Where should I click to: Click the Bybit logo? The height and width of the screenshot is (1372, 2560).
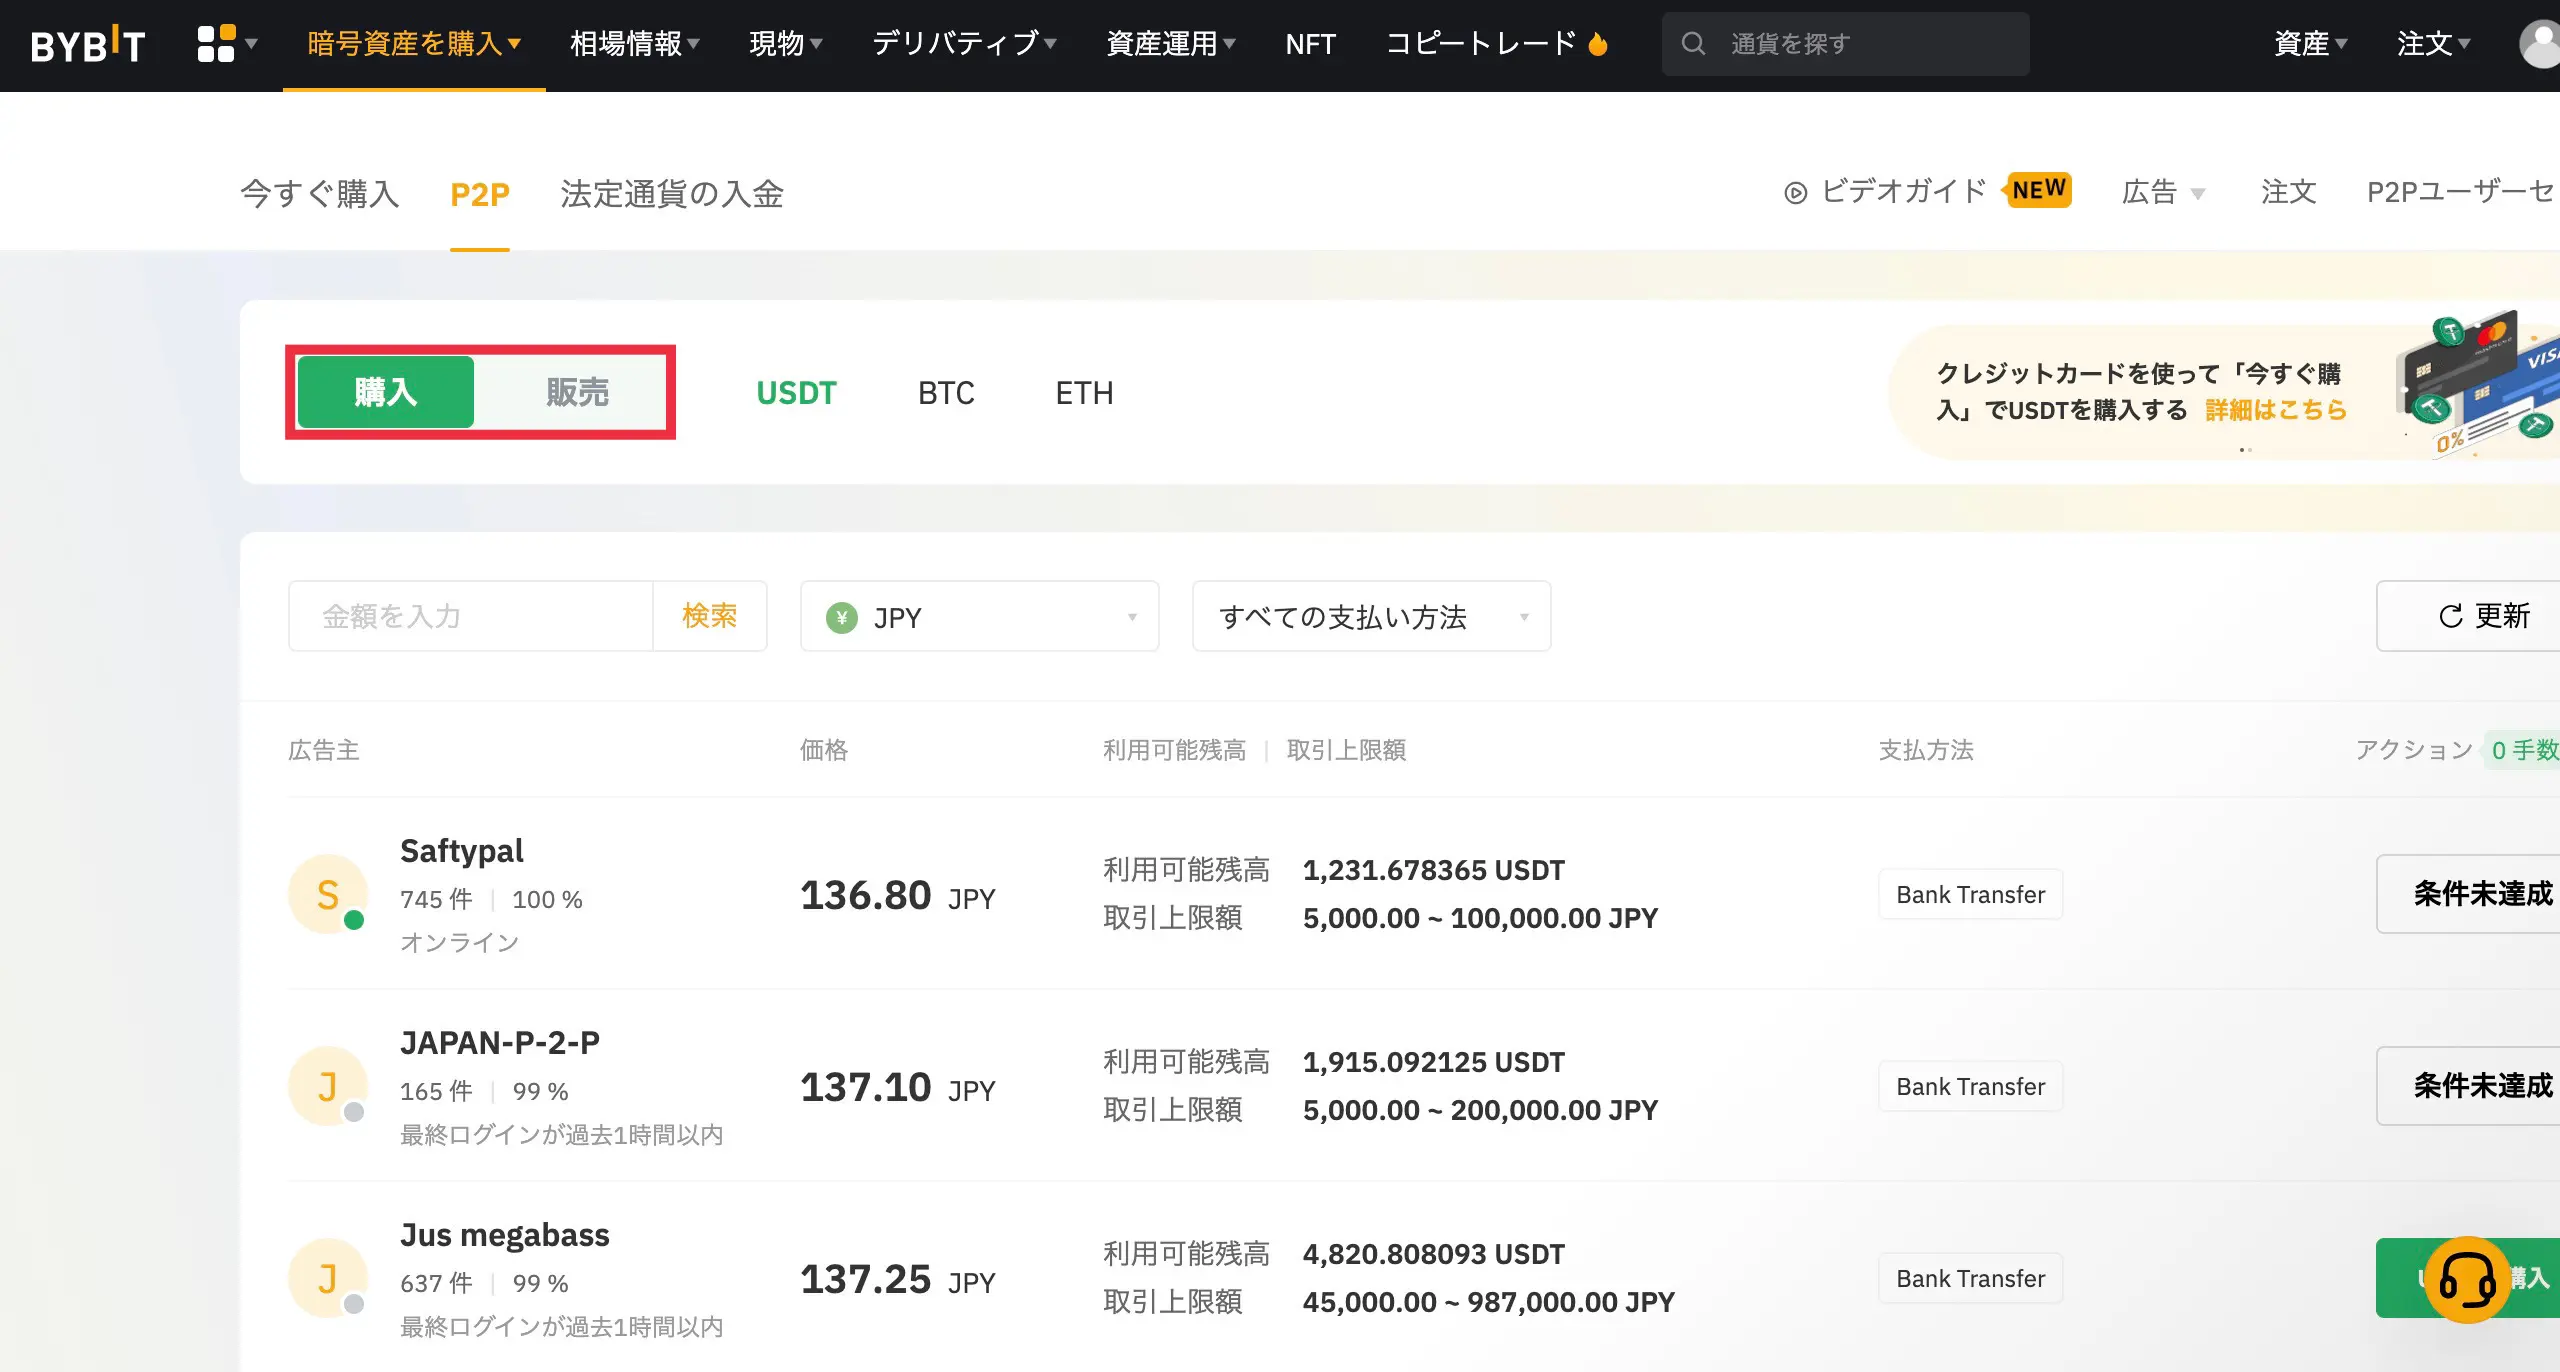[88, 44]
